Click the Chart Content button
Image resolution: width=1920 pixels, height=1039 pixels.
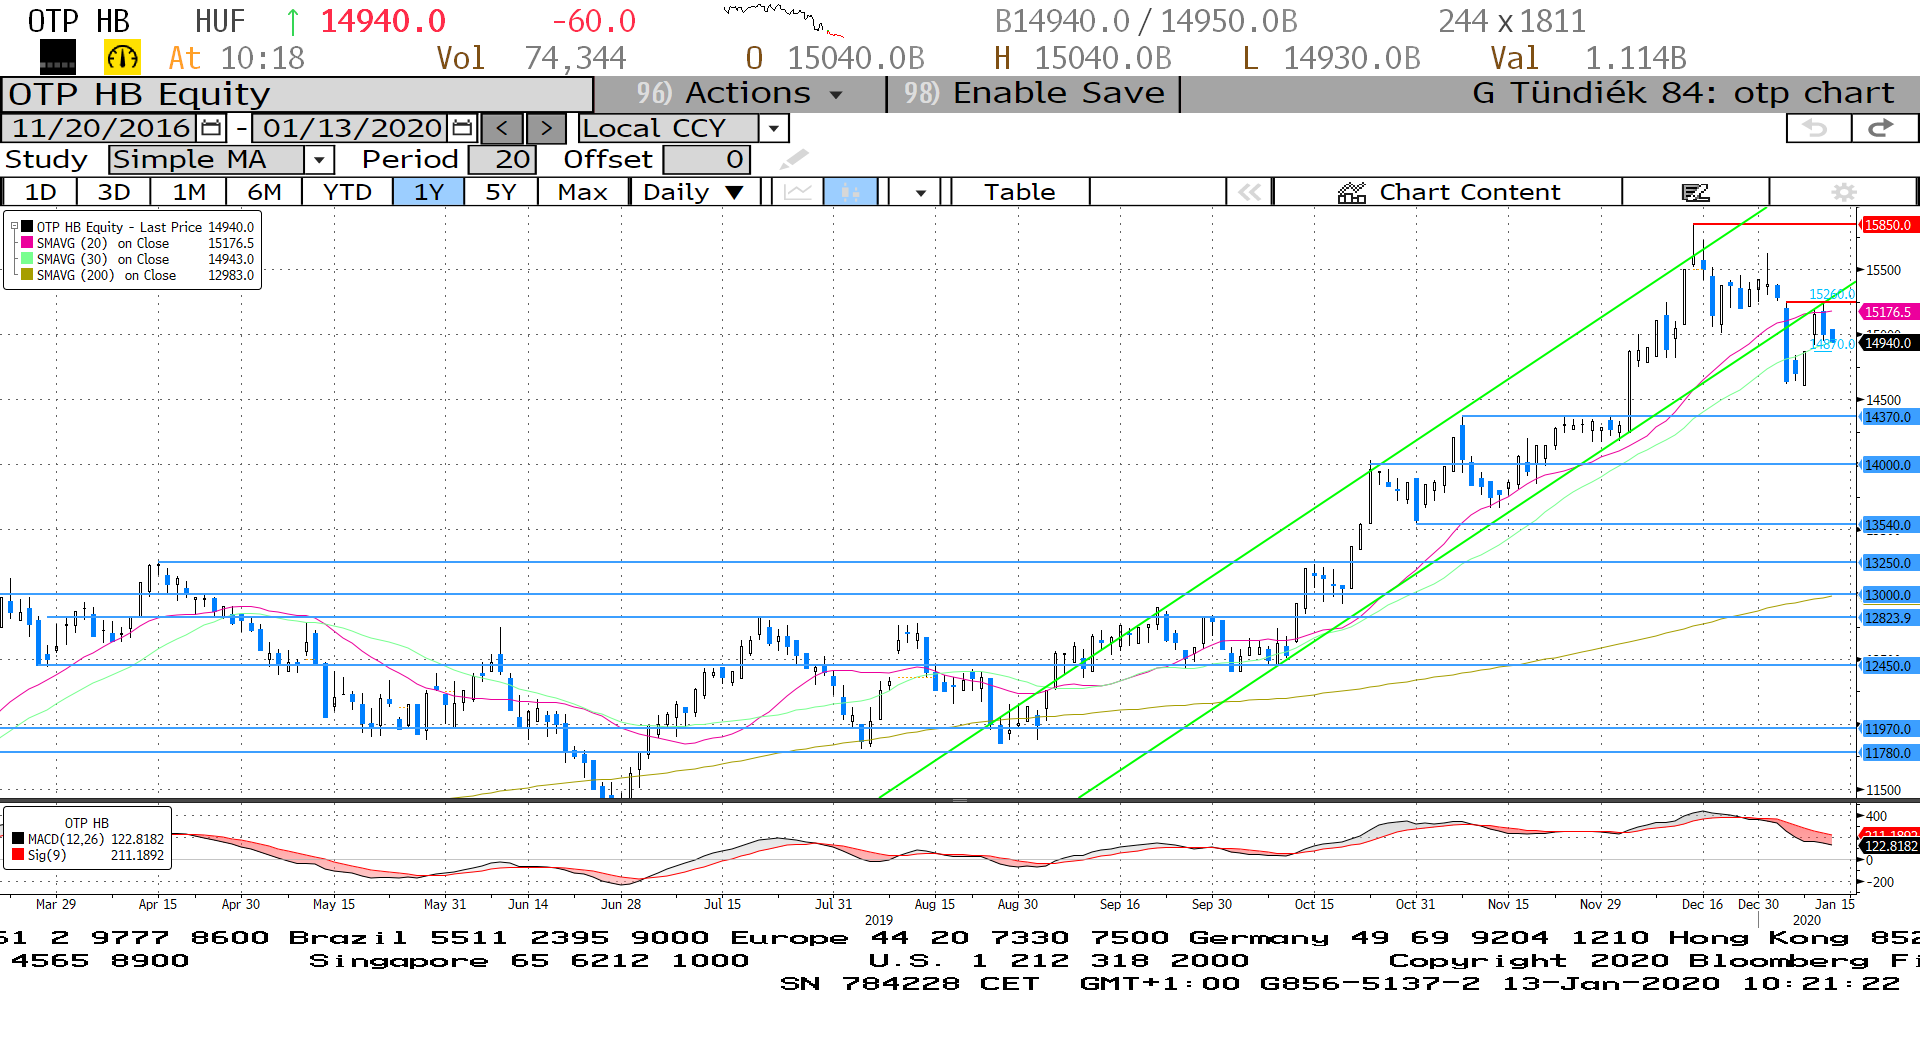coord(1448,192)
